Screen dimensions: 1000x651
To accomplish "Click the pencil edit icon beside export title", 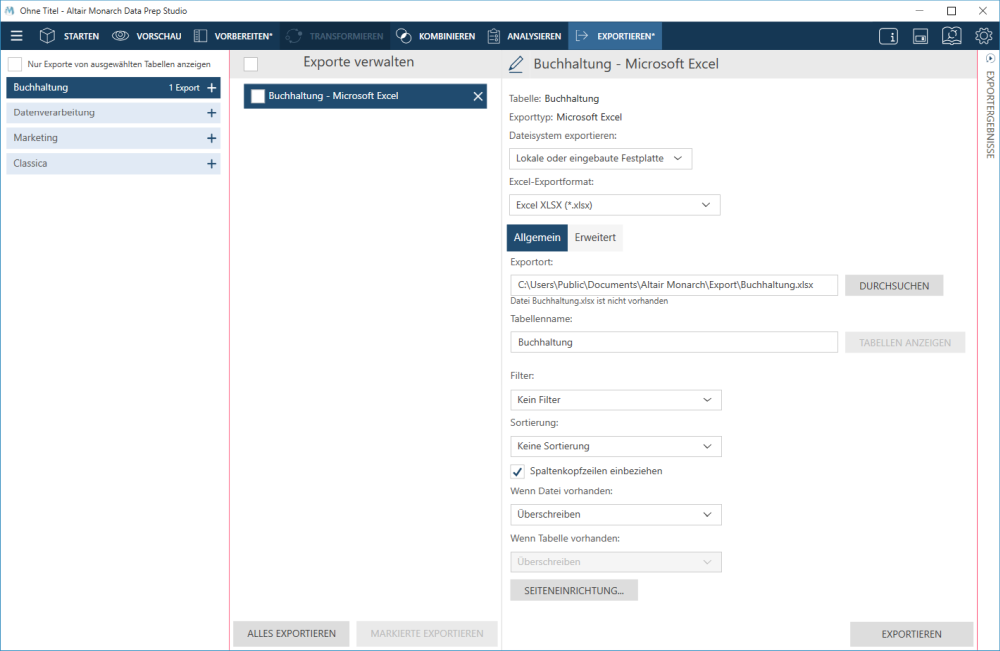I will 516,64.
